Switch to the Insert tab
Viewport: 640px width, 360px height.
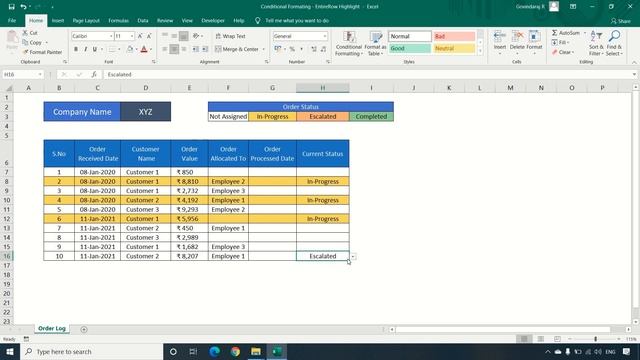58,20
